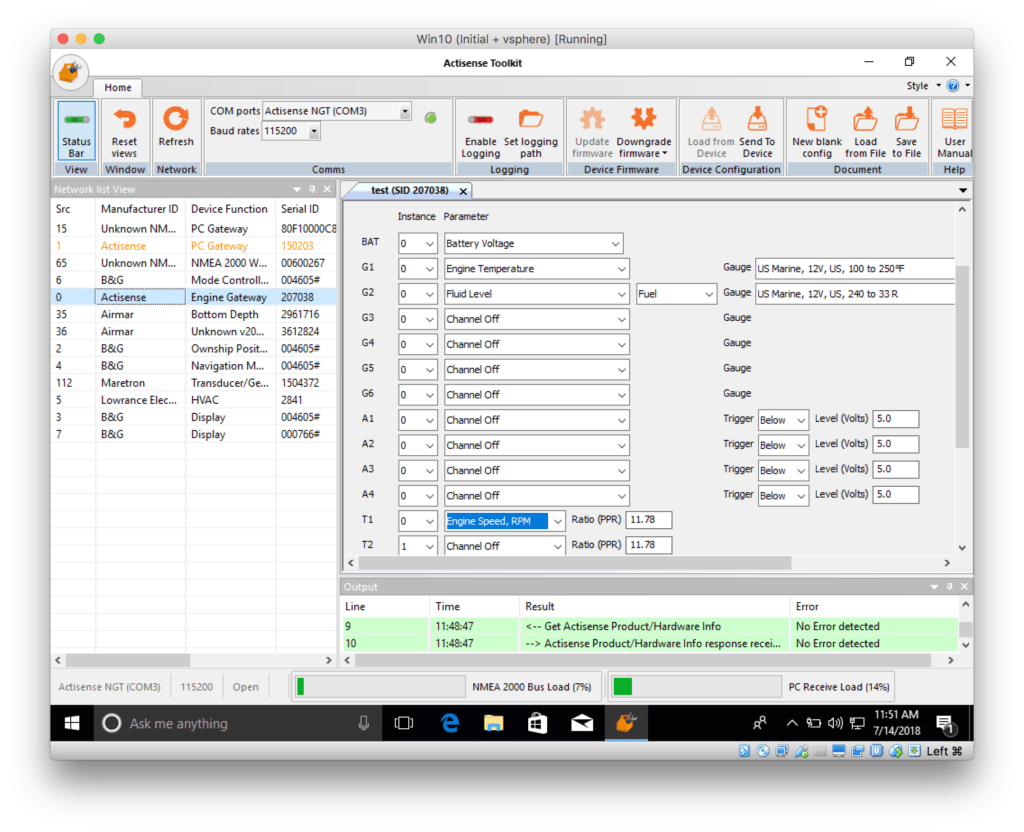Viewport: 1024px width, 832px height.
Task: Pin the Output panel
Action: 950,586
